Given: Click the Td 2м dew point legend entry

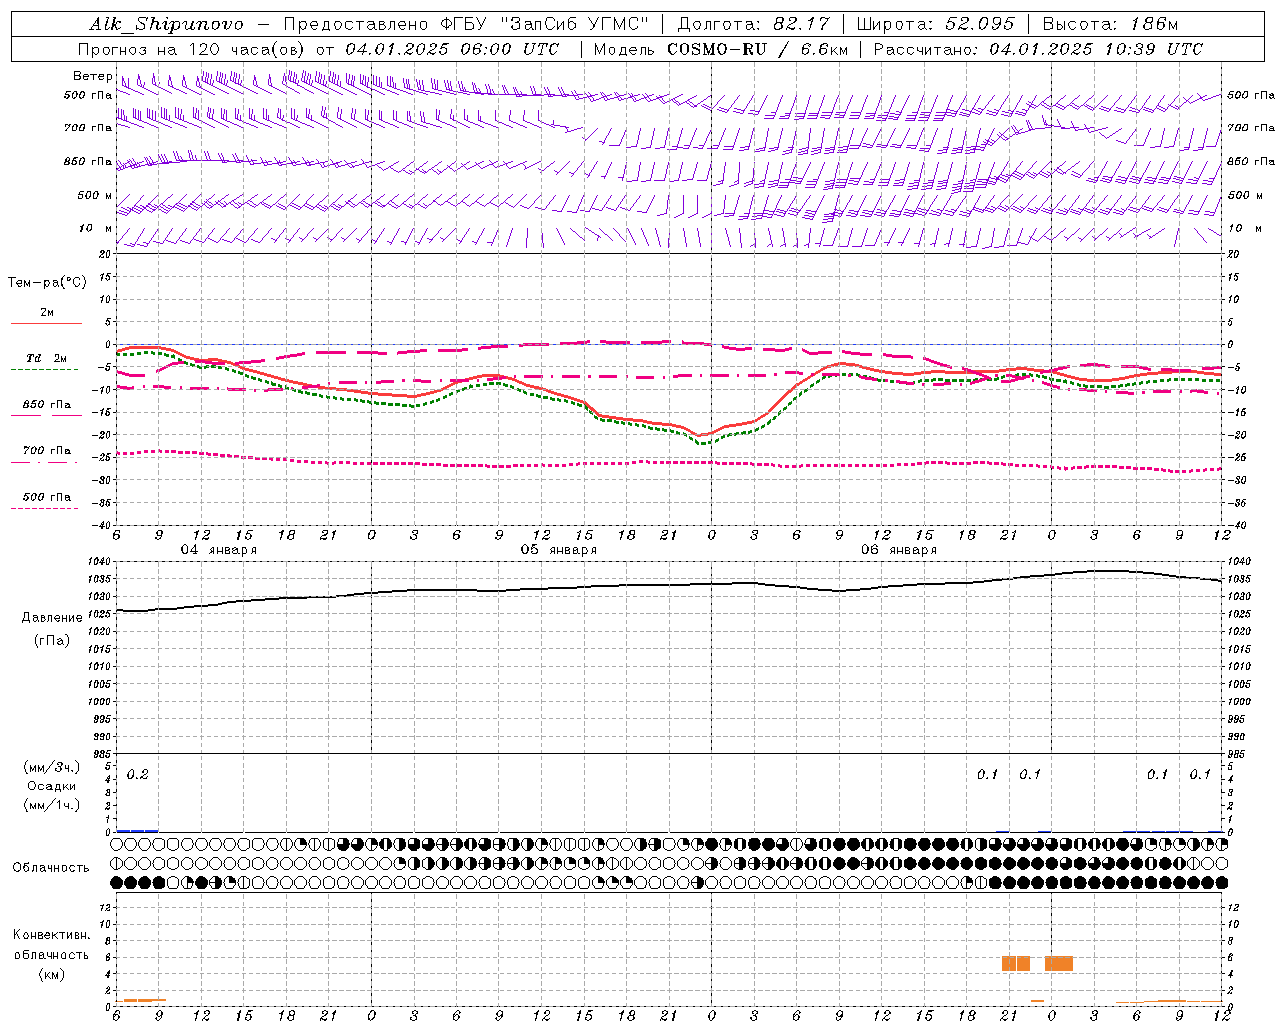Looking at the screenshot, I should pyautogui.click(x=47, y=358).
